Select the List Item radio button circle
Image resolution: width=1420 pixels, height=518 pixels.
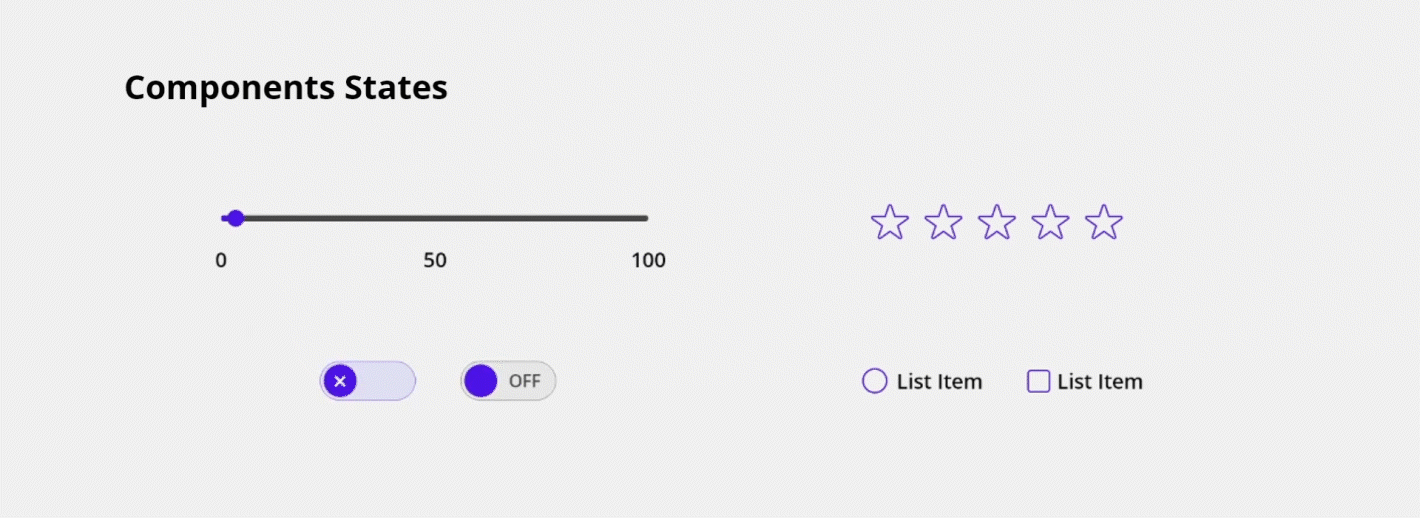(x=875, y=381)
